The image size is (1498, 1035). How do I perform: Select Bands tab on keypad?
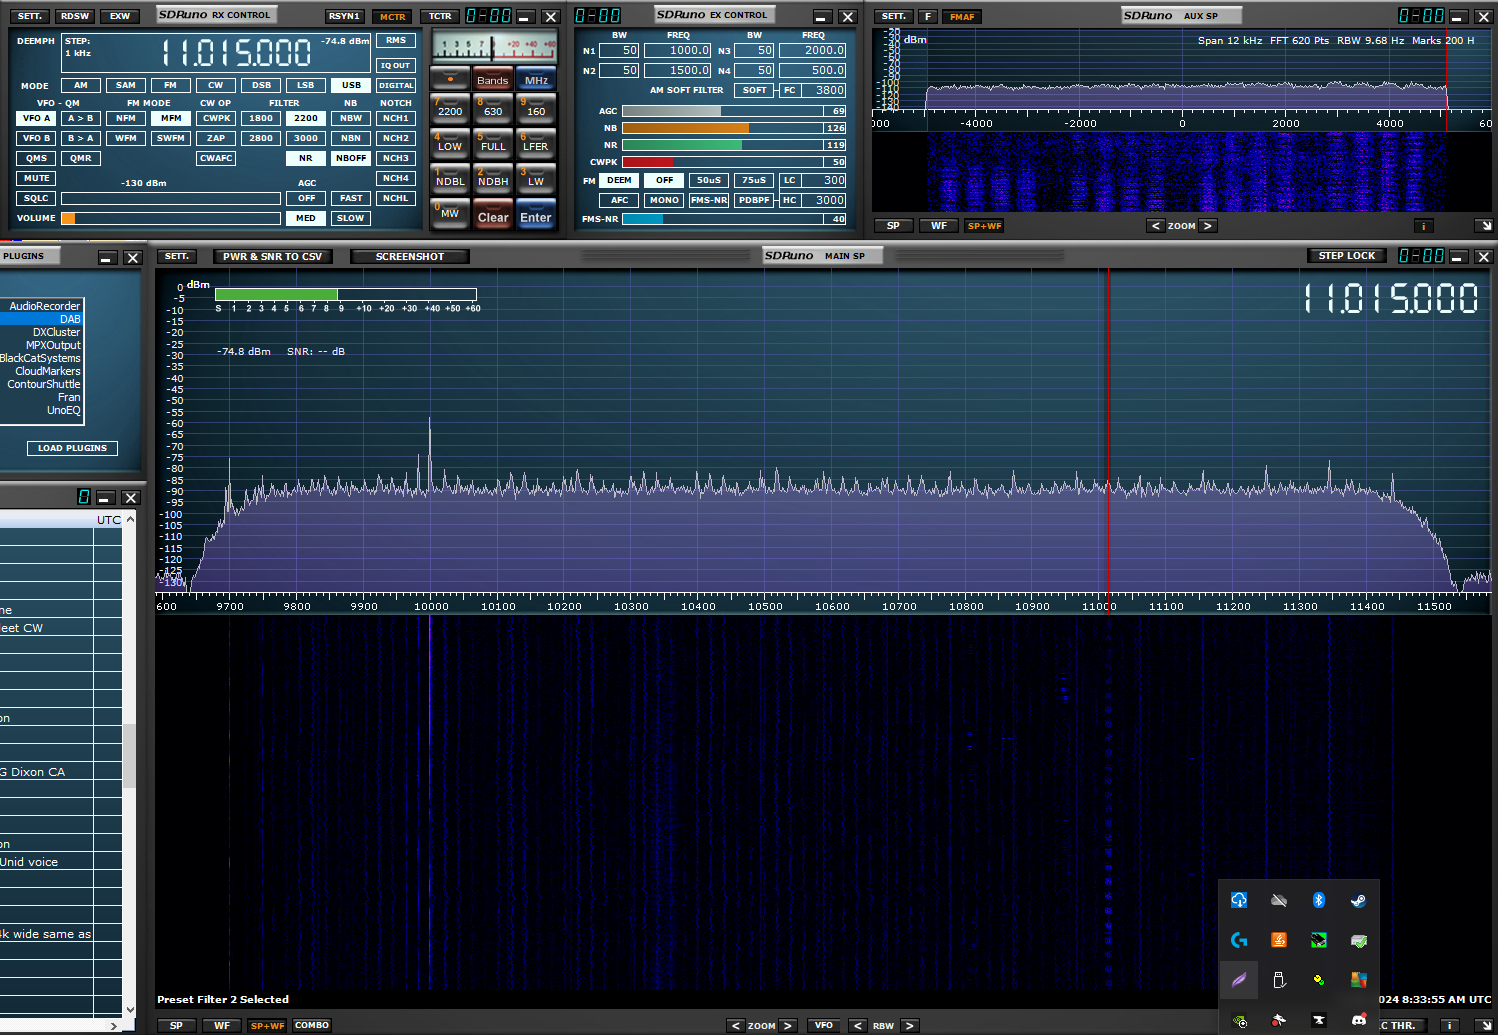(x=492, y=80)
